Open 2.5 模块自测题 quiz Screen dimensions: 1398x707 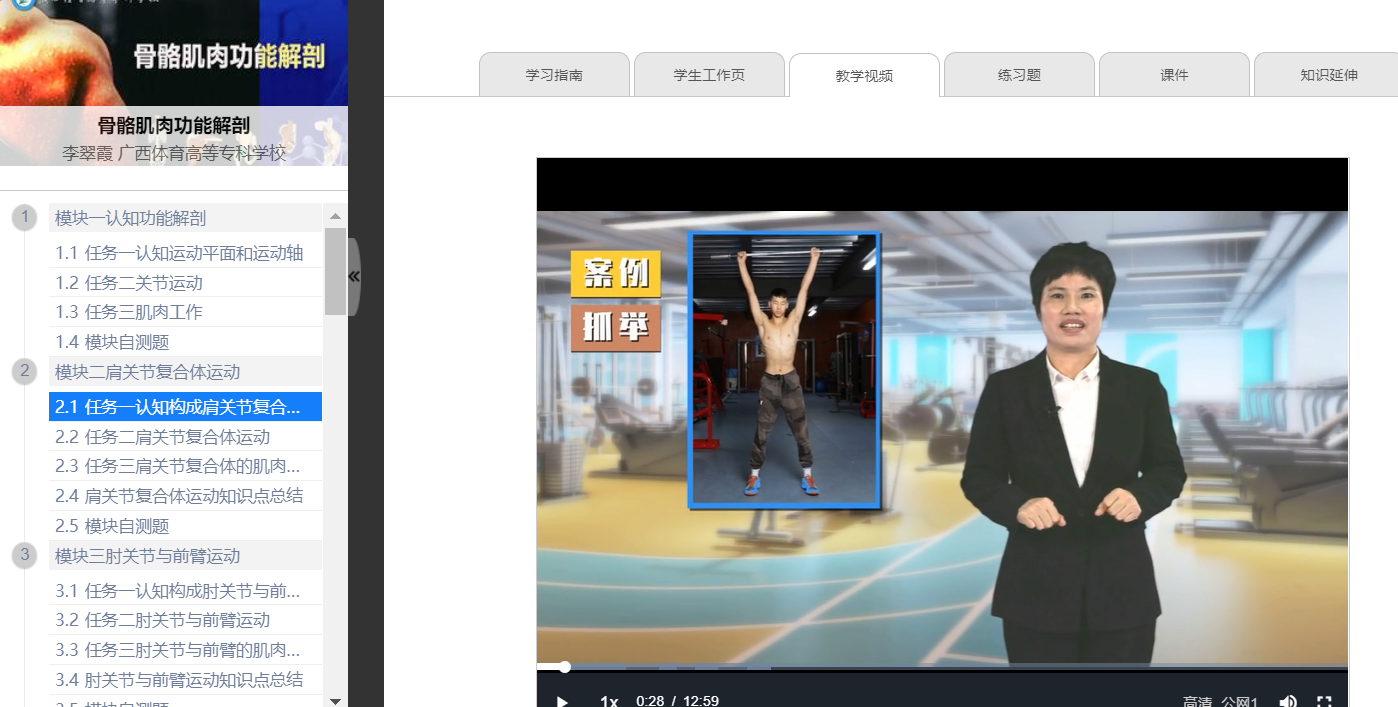(x=112, y=526)
